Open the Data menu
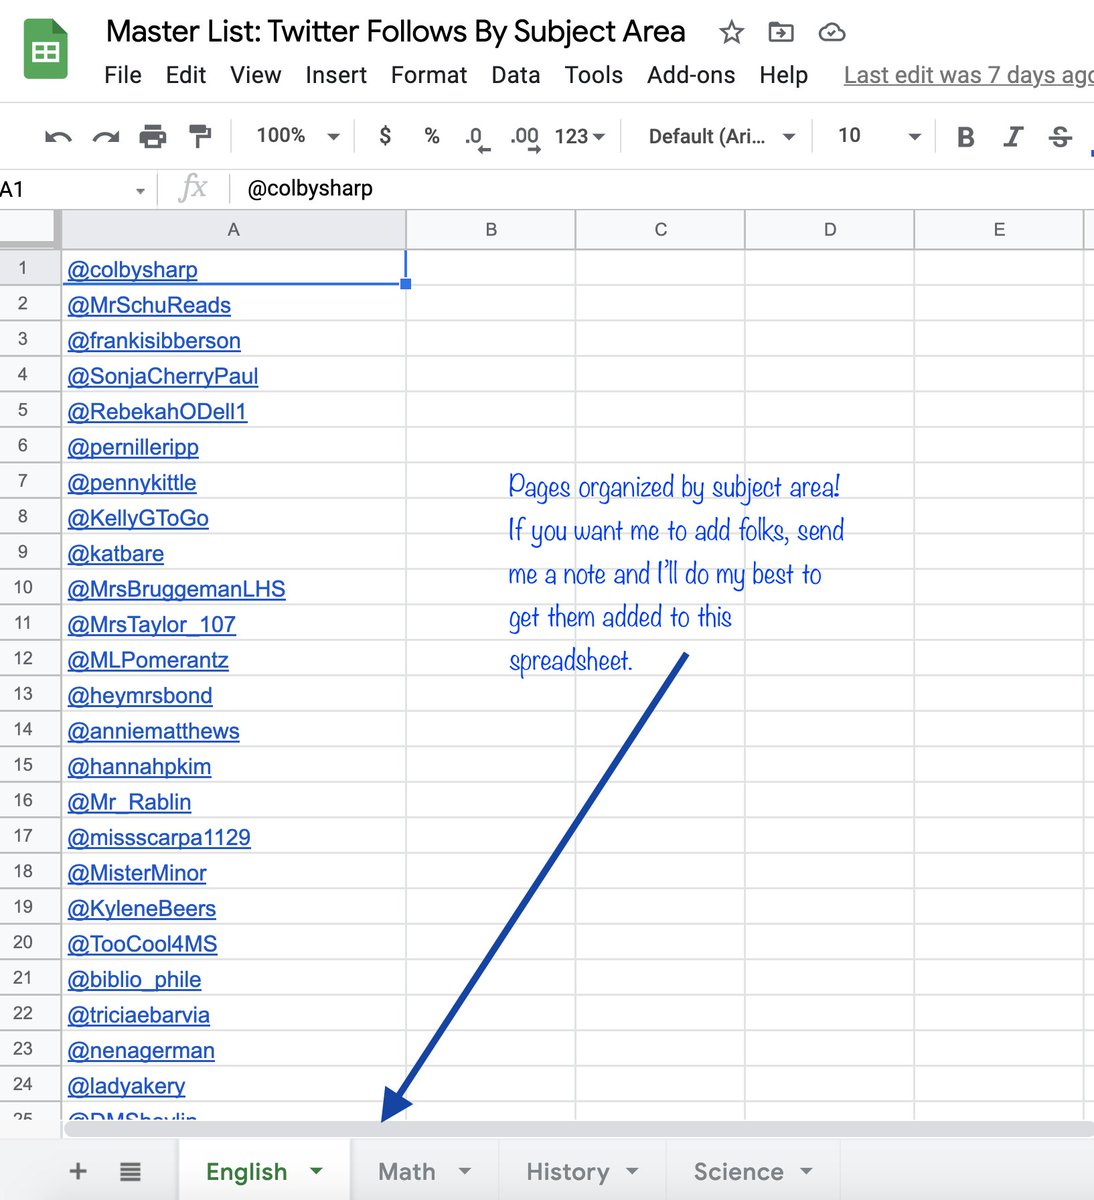This screenshot has width=1094, height=1200. pyautogui.click(x=516, y=75)
